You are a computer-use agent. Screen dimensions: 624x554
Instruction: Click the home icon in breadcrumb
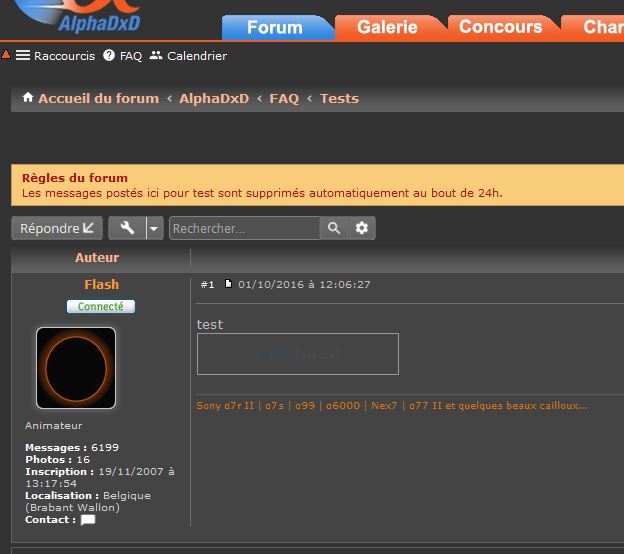tap(28, 98)
